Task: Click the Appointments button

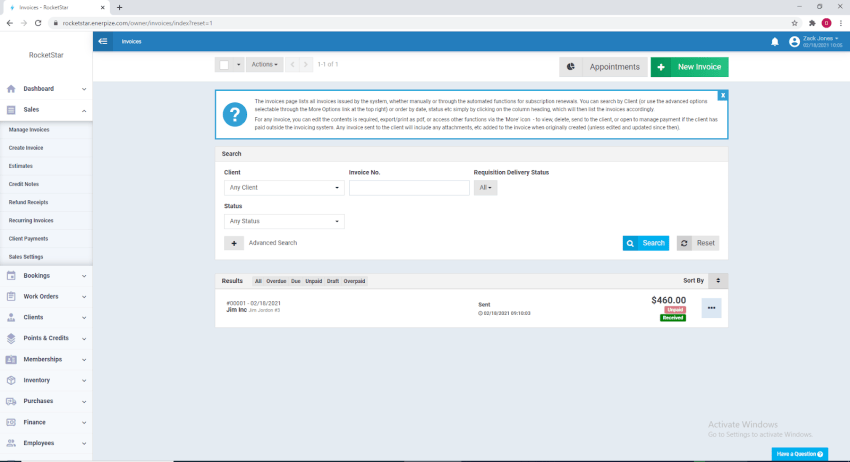Action: point(604,67)
